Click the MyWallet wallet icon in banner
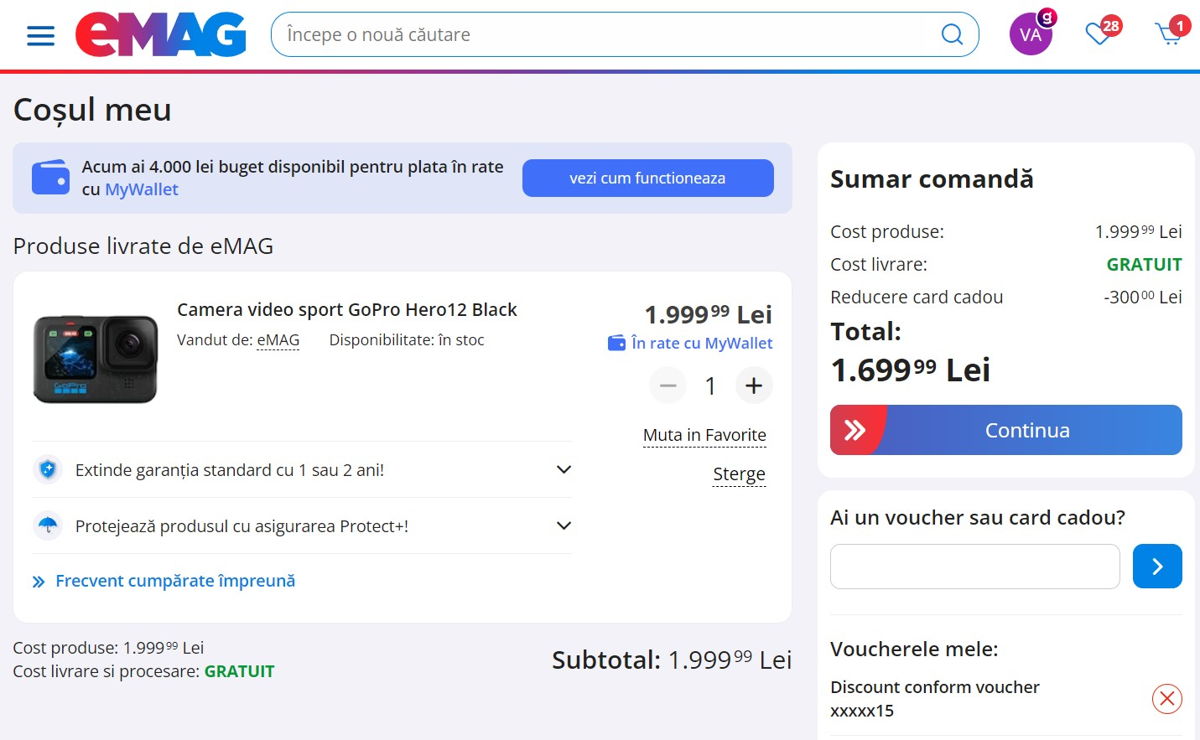This screenshot has width=1200, height=740. pyautogui.click(x=50, y=178)
